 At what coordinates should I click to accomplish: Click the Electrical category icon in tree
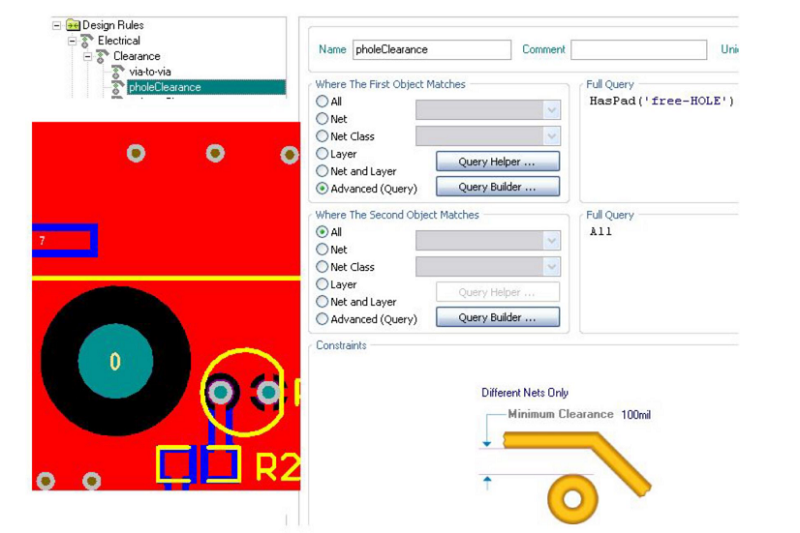87,41
